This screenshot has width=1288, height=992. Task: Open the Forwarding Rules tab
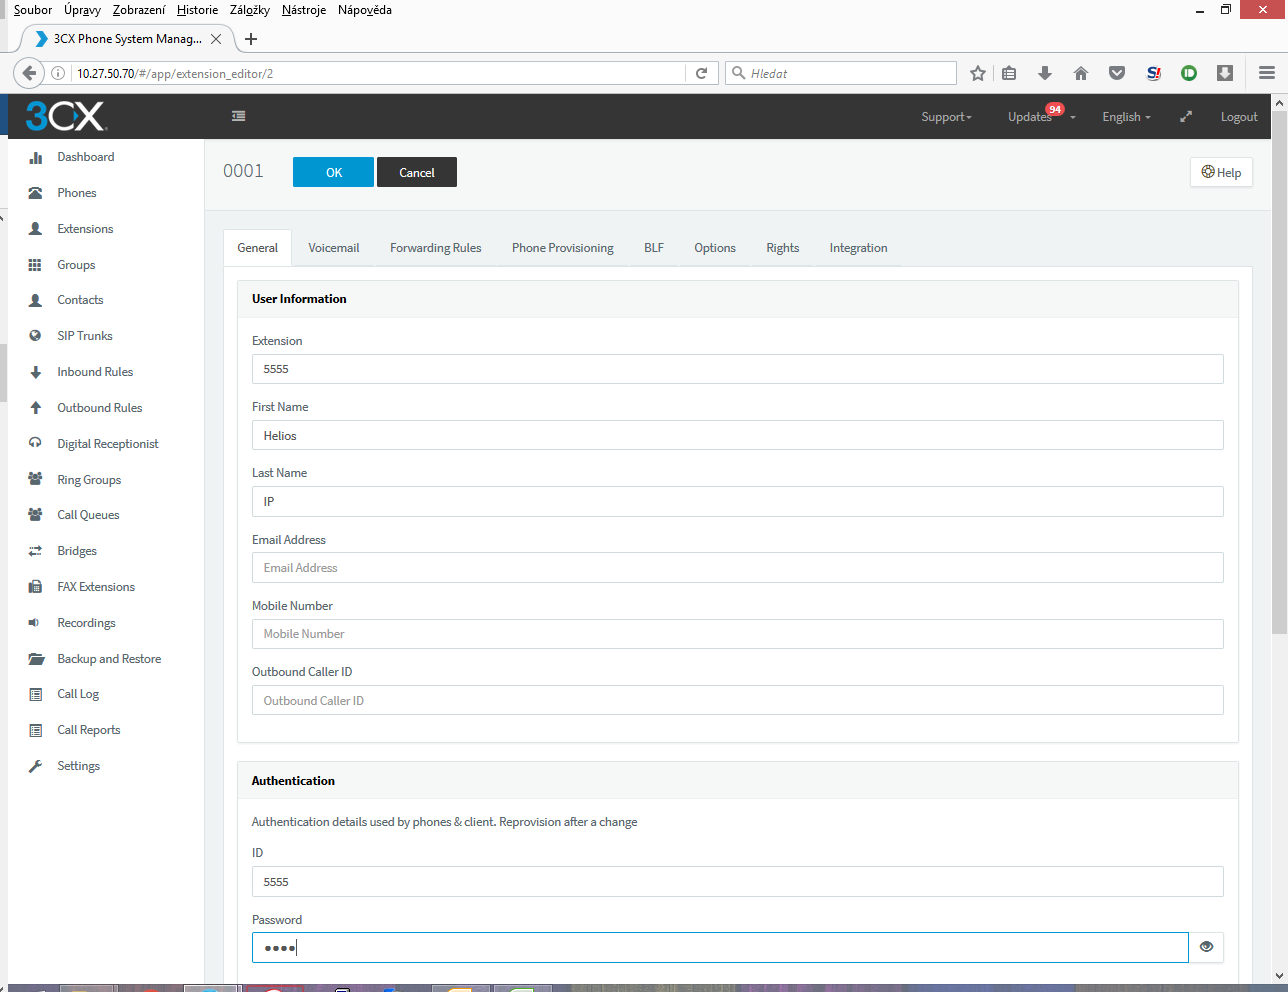(435, 248)
